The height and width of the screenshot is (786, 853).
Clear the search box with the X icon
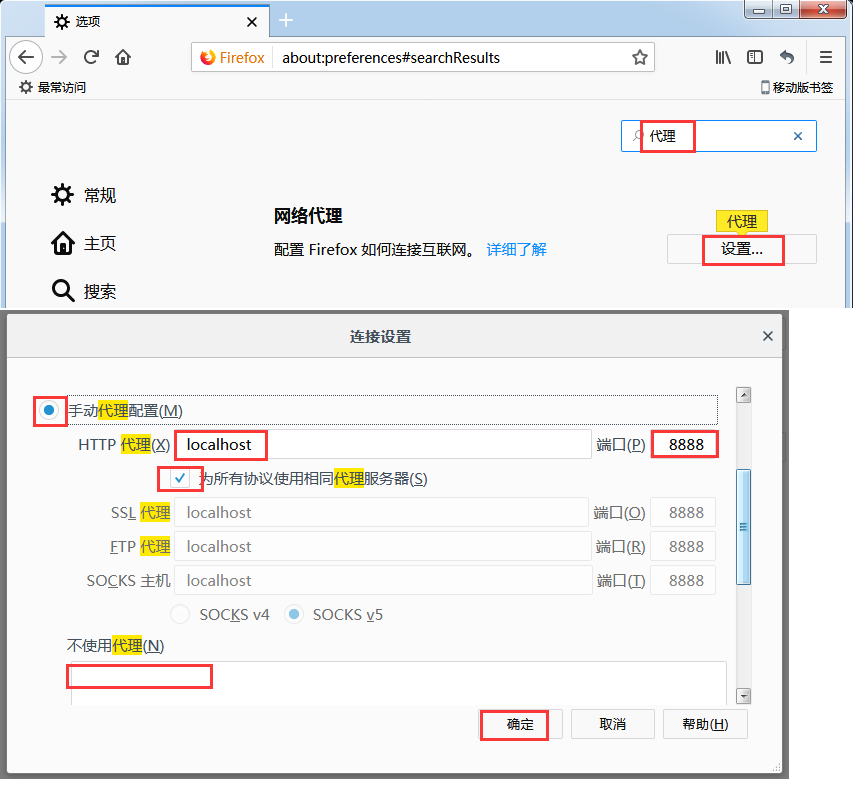pos(798,136)
